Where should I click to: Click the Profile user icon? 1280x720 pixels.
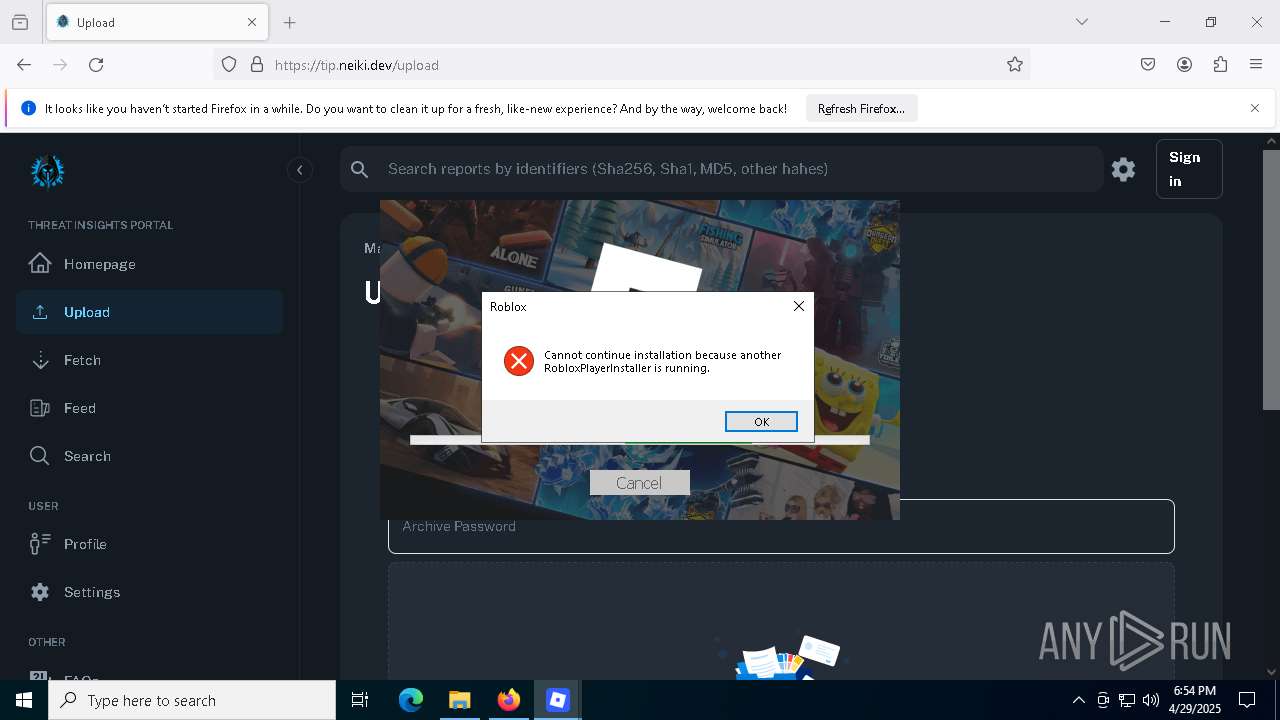pos(40,544)
